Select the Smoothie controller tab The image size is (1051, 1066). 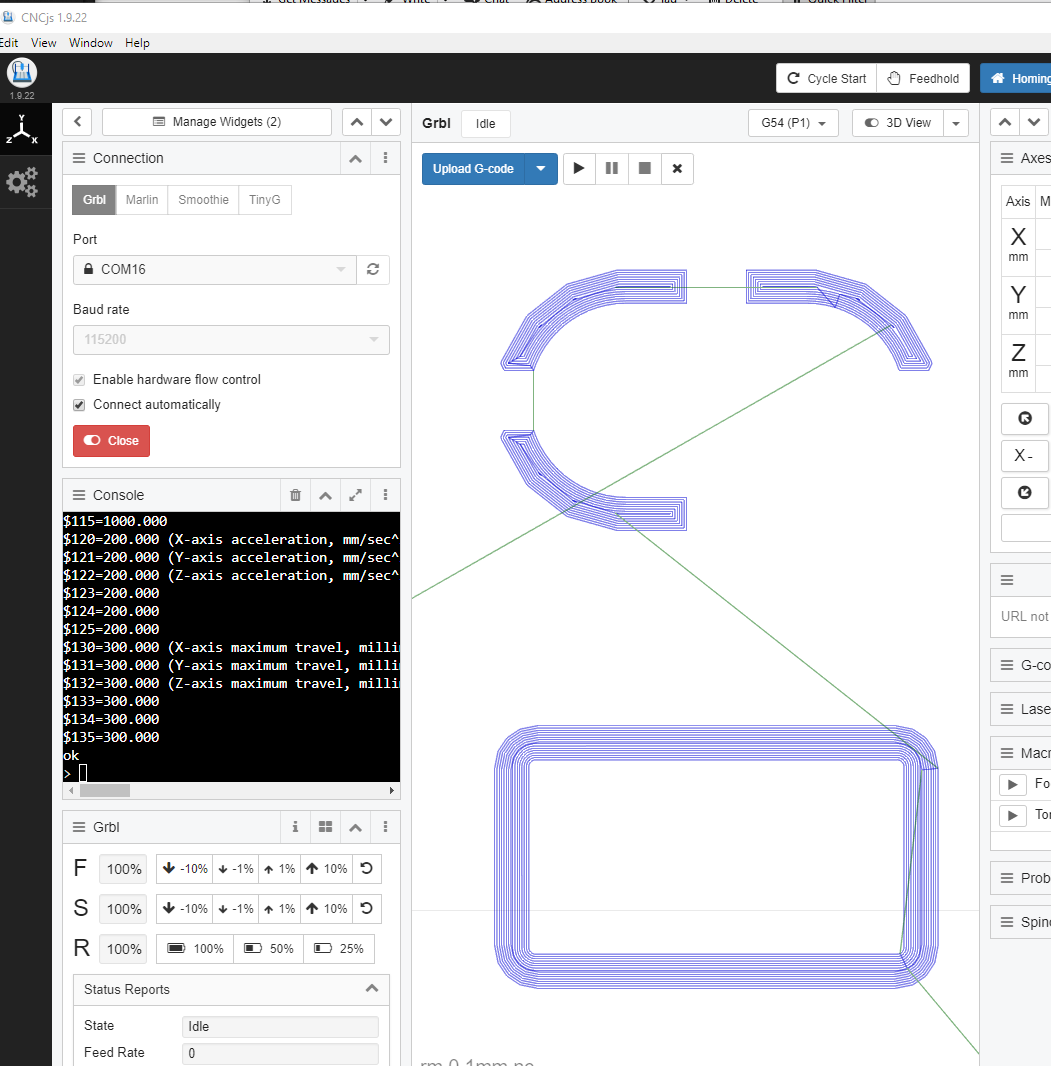tap(203, 200)
